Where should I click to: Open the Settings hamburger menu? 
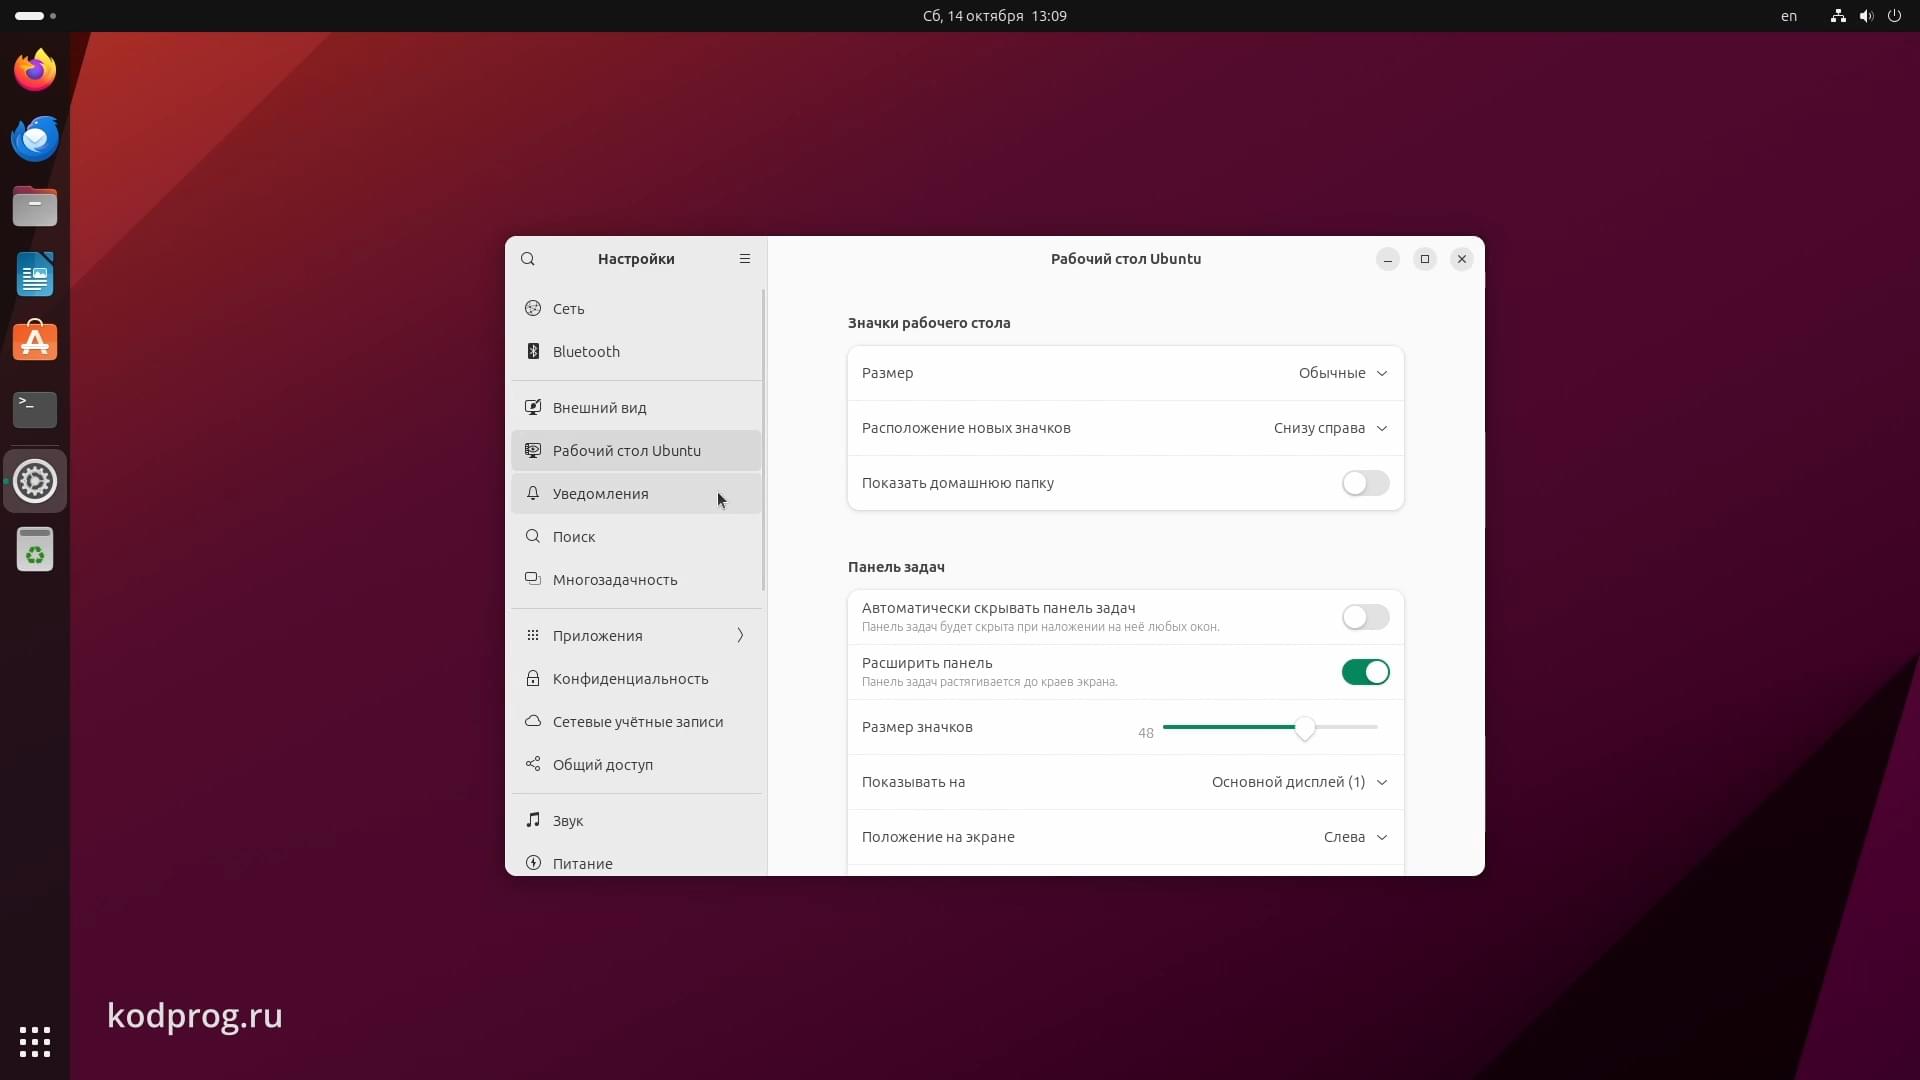point(745,259)
